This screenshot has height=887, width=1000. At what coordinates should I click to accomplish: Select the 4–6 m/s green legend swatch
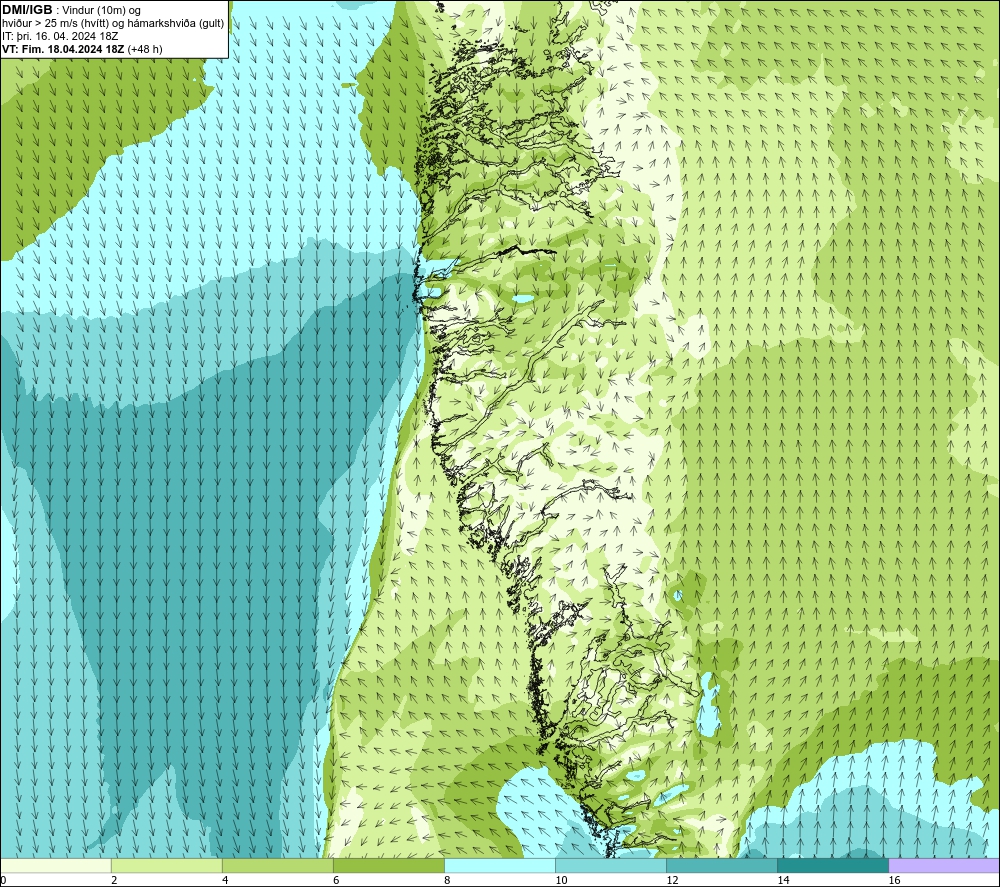coord(277,865)
